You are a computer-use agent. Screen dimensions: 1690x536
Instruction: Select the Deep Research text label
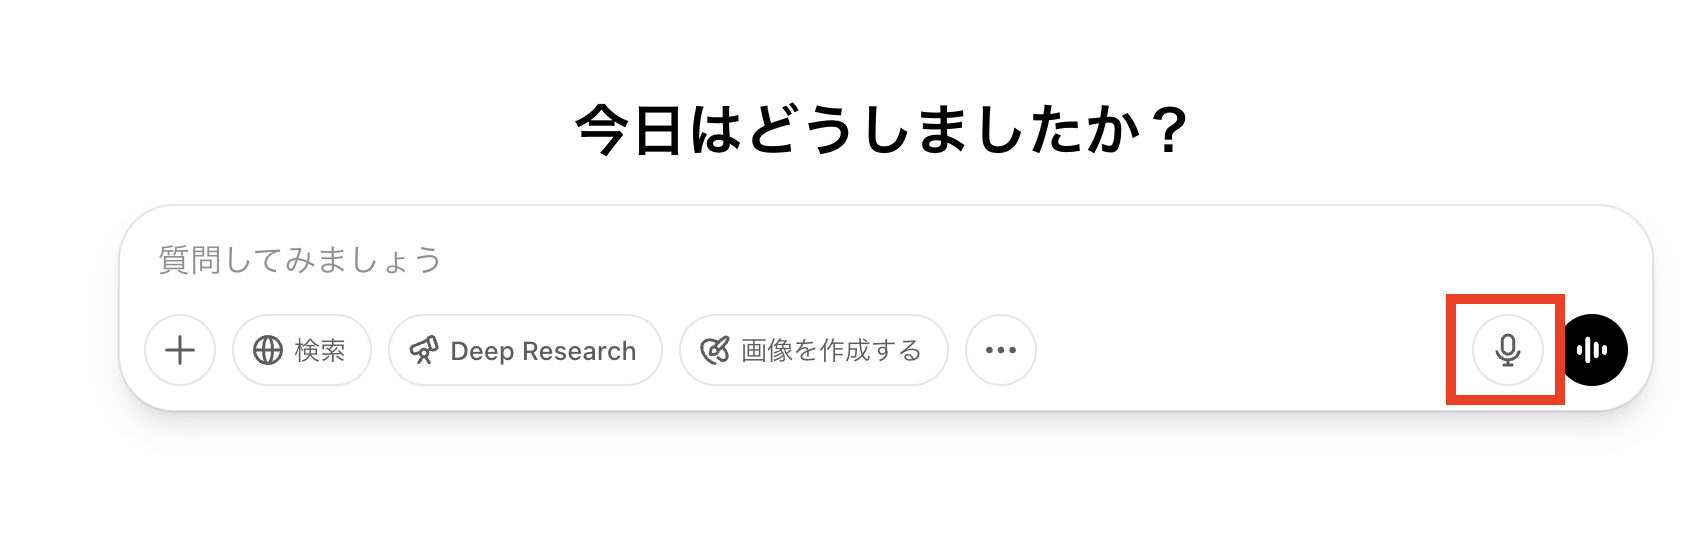coord(543,351)
